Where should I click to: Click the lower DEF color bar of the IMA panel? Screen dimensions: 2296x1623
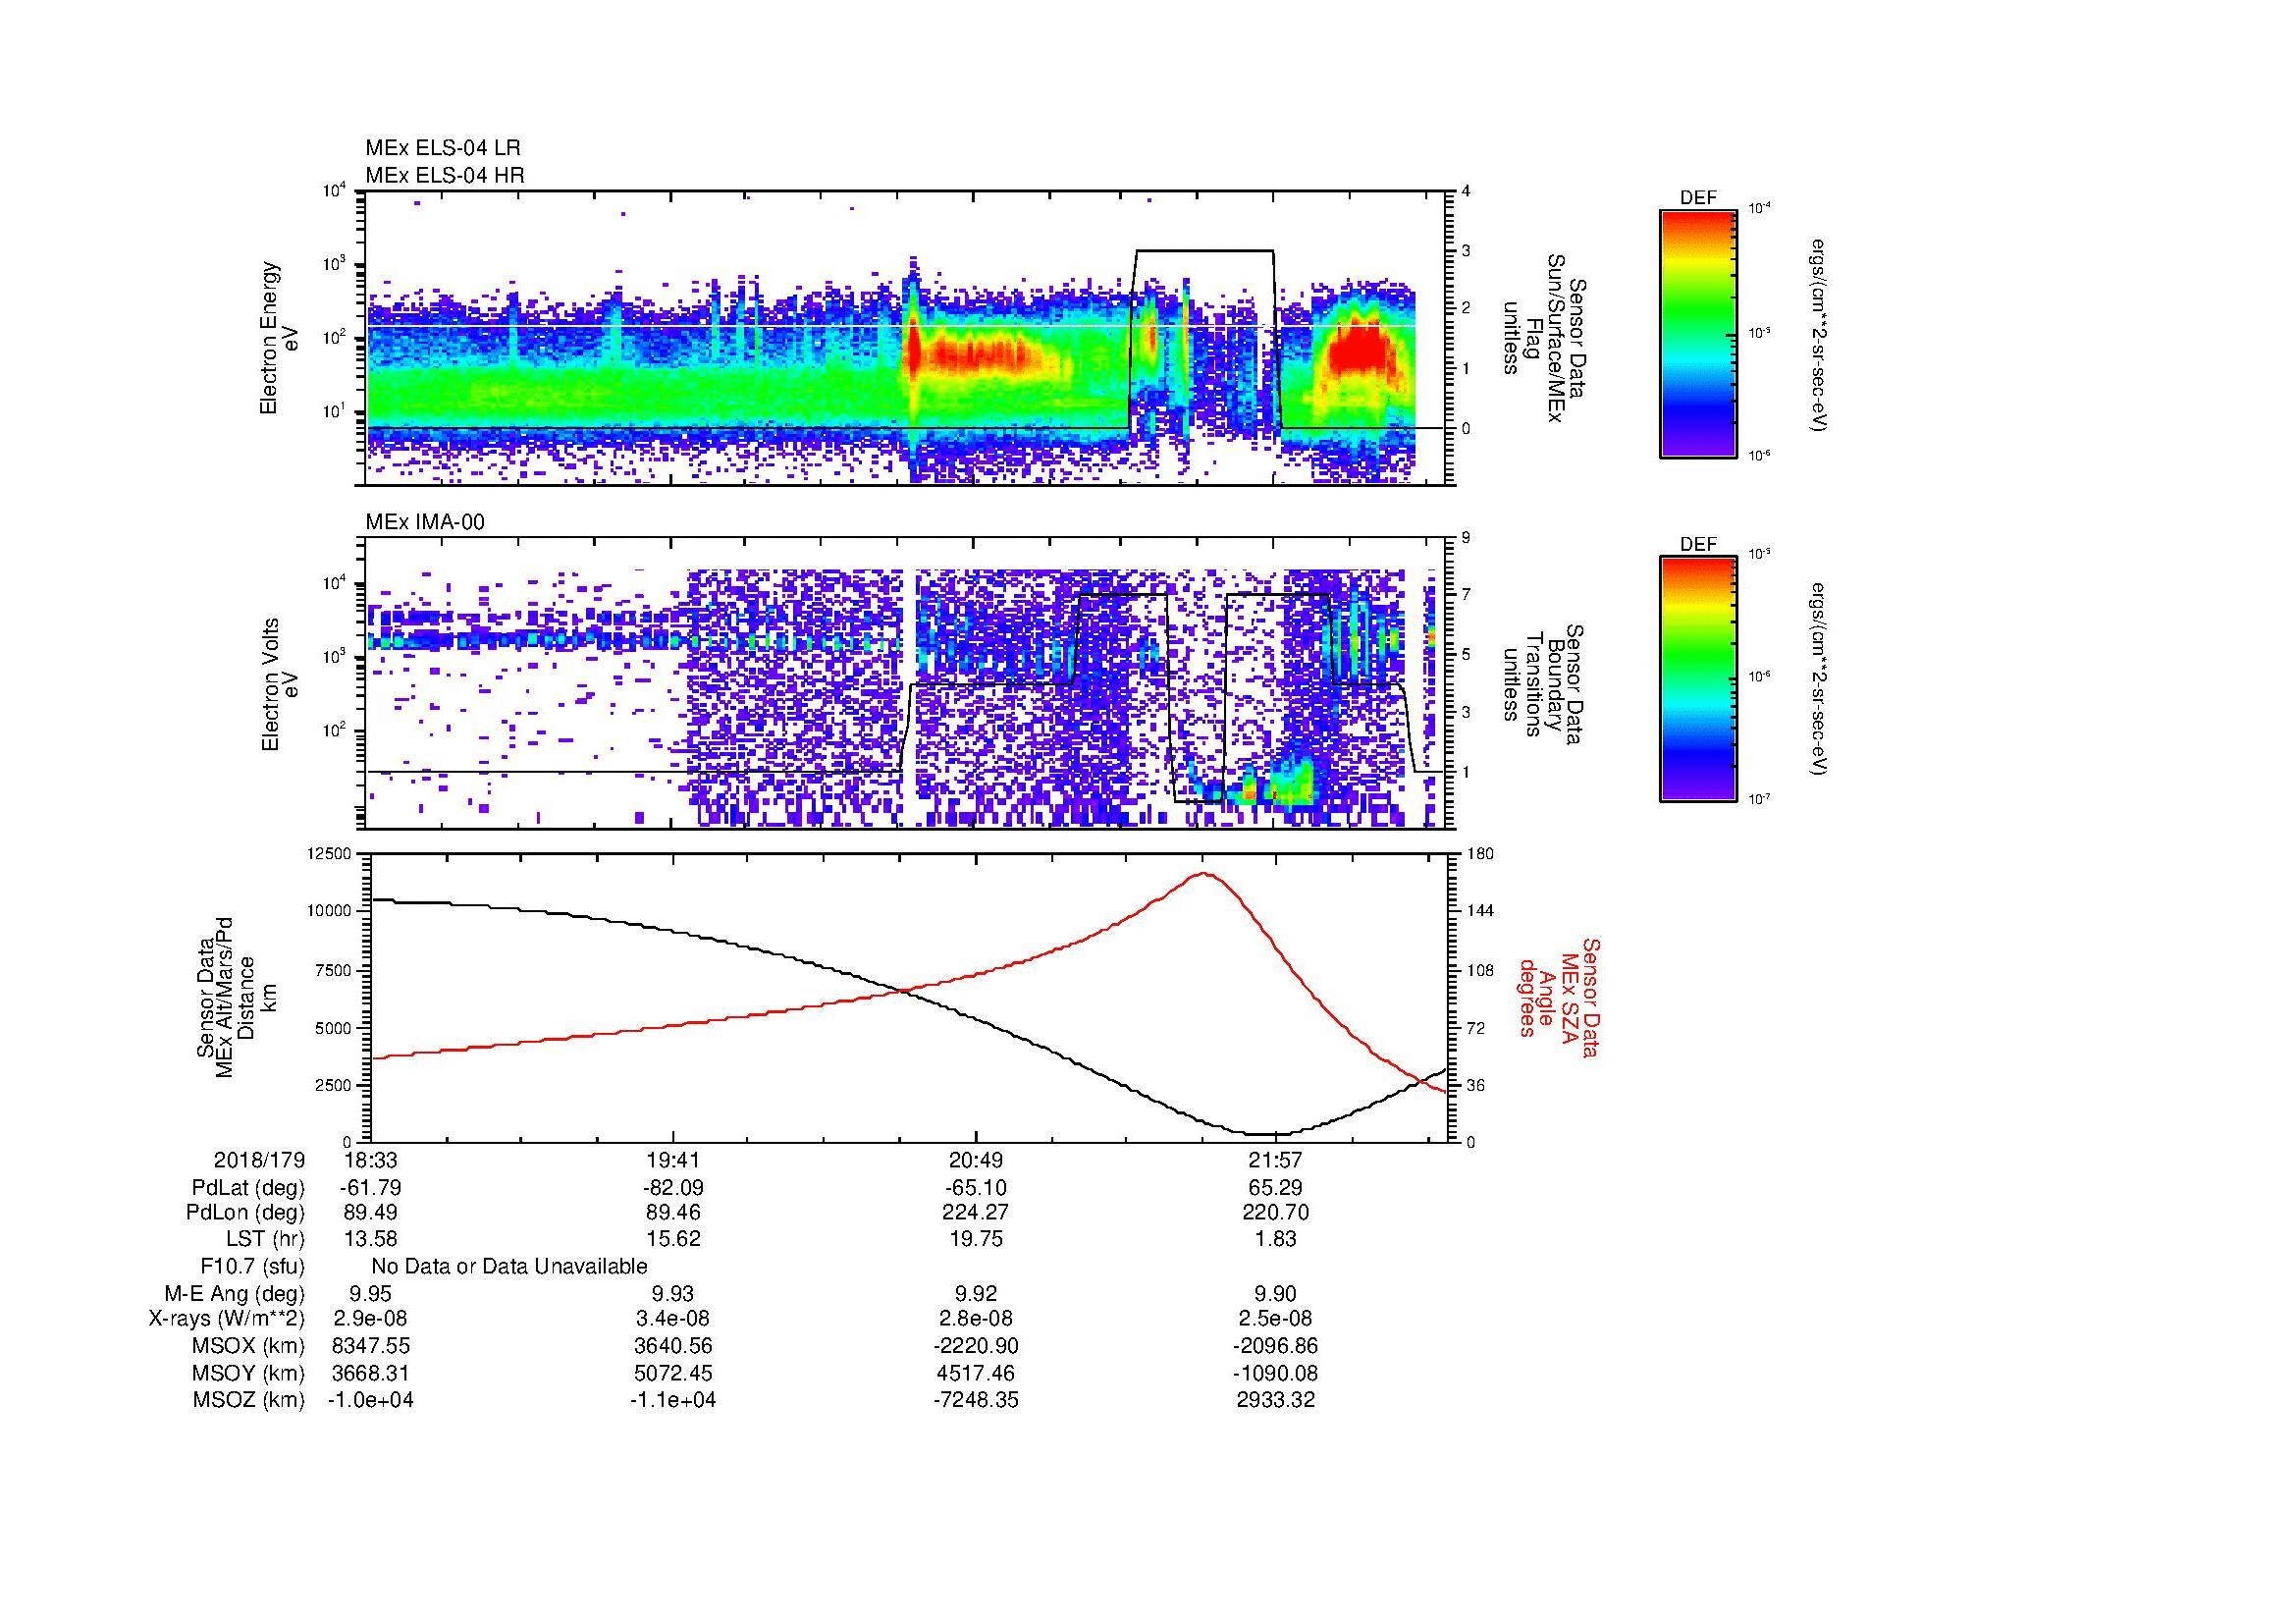click(1697, 680)
